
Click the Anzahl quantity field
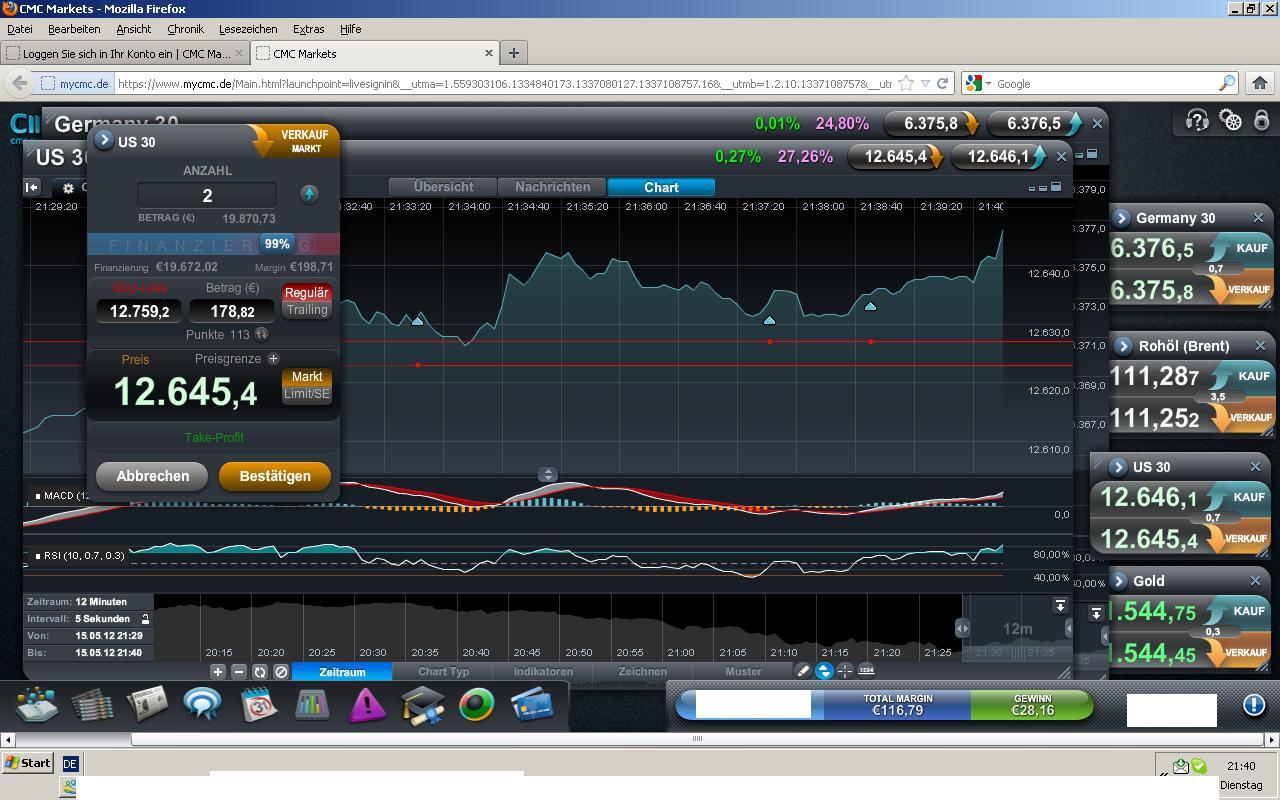(x=207, y=196)
